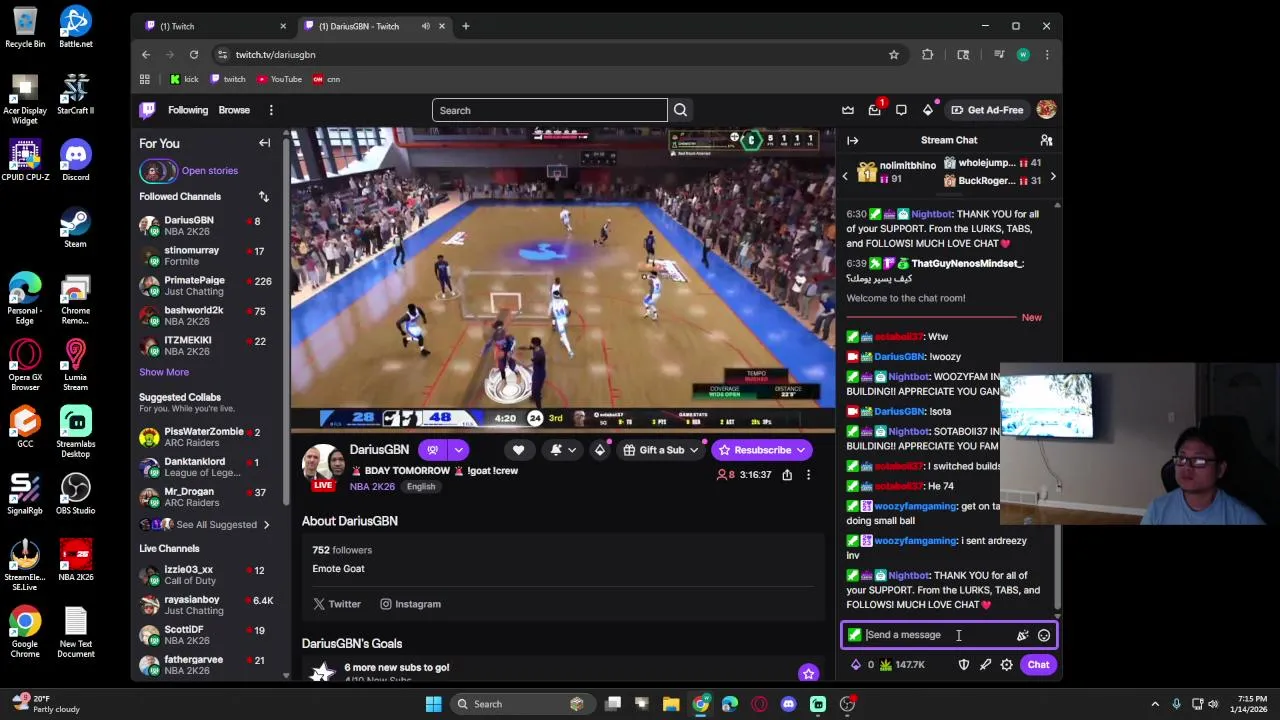Click the Windows Start button
The height and width of the screenshot is (720, 1280).
pos(433,704)
